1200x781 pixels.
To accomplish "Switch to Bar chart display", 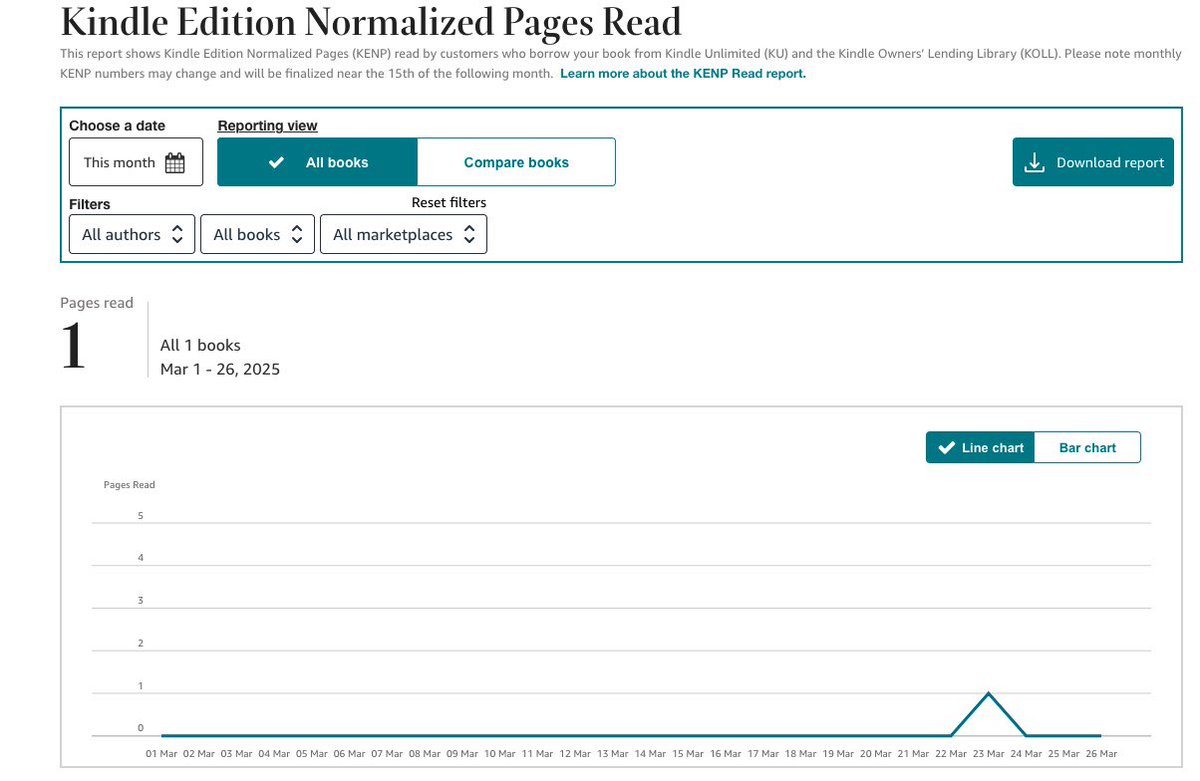I will tap(1087, 447).
